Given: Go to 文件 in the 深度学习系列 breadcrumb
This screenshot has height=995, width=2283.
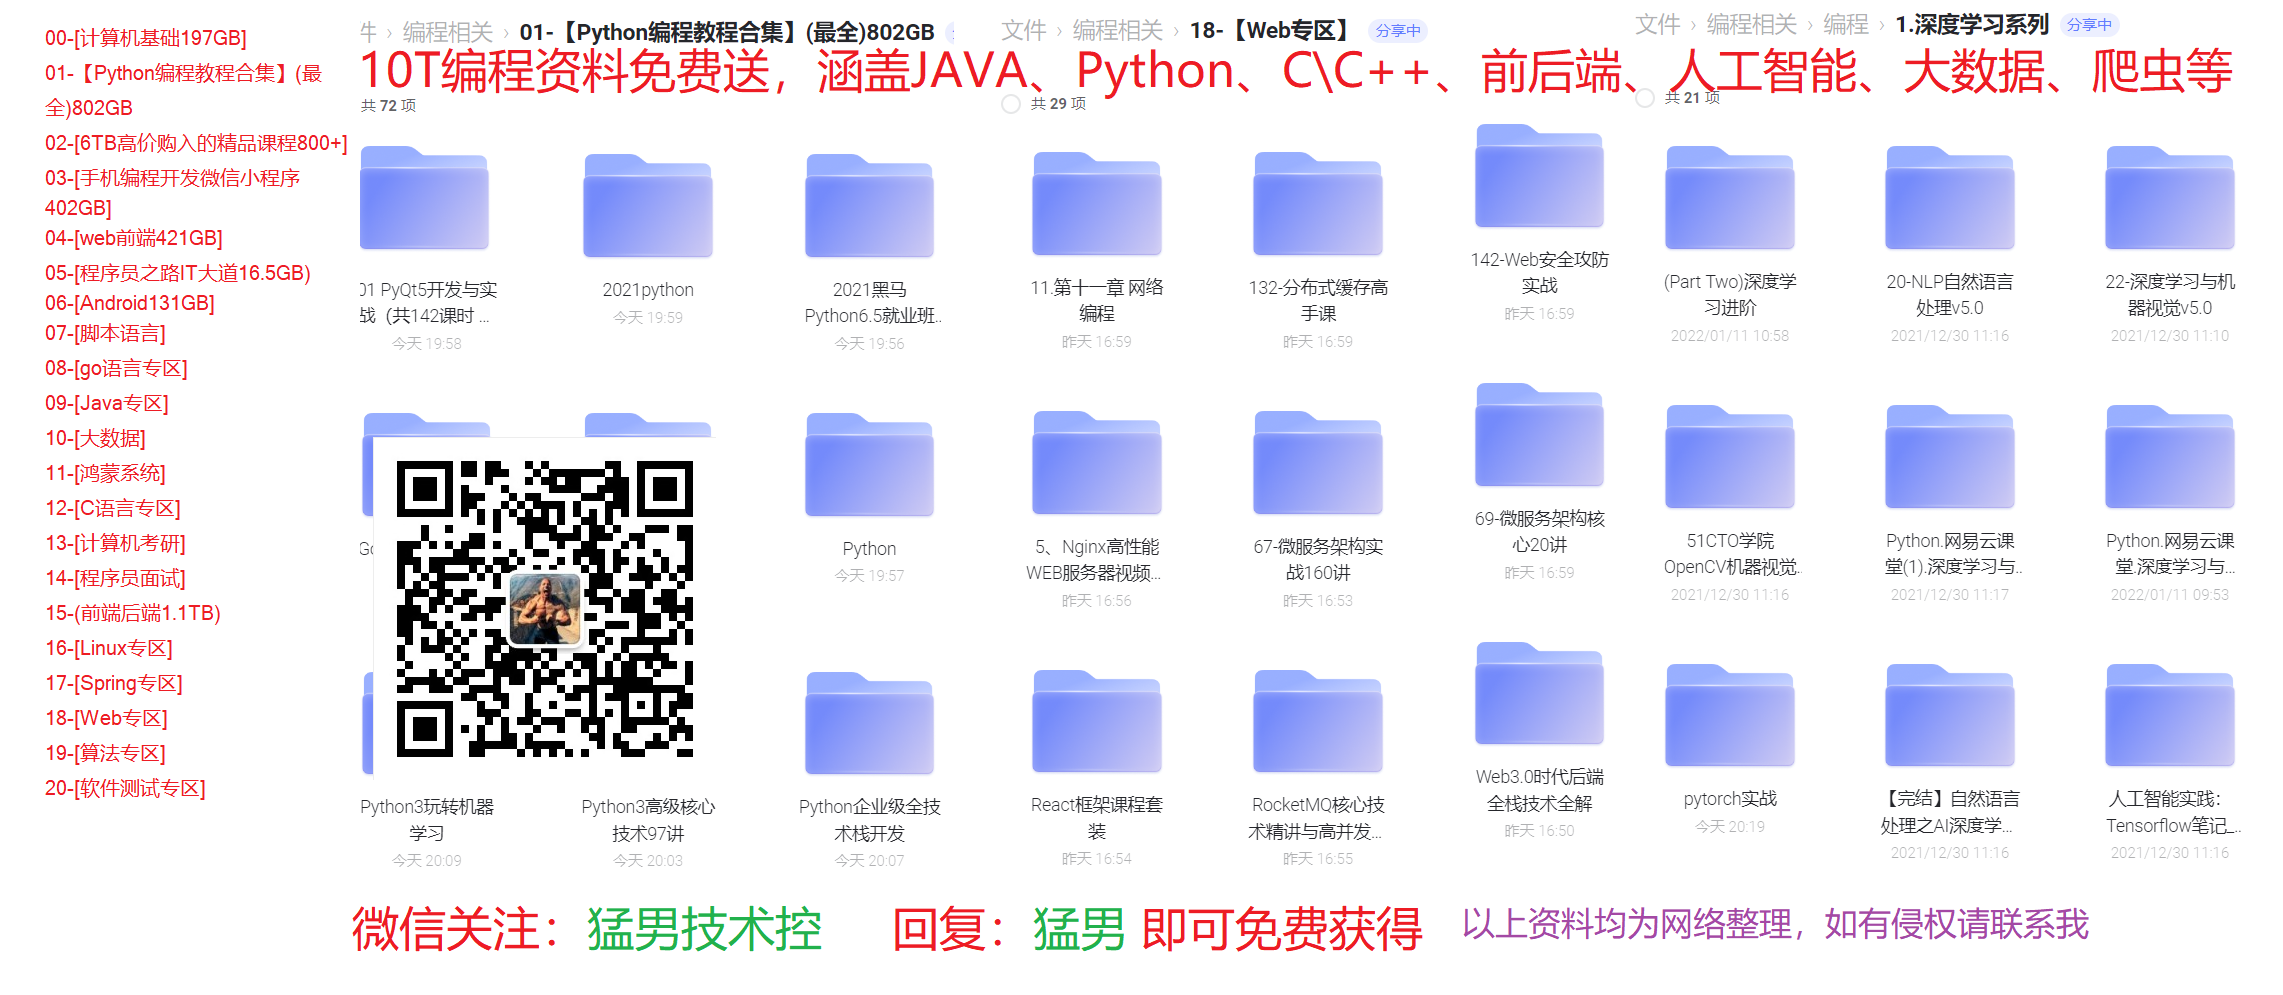Looking at the screenshot, I should pos(1658,24).
